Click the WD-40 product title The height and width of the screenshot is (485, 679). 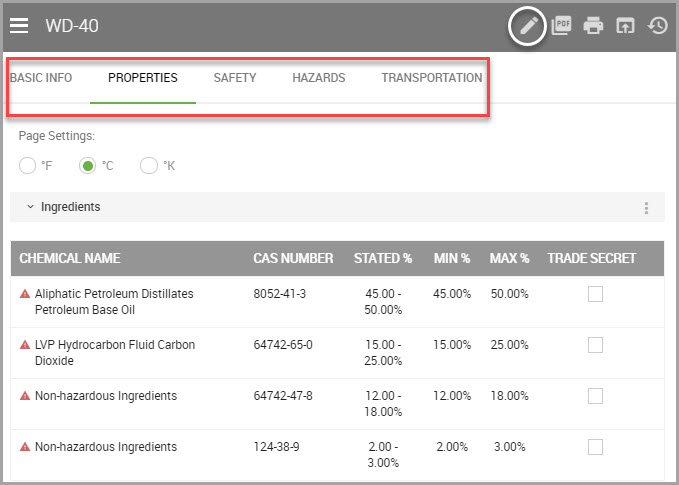pos(72,26)
